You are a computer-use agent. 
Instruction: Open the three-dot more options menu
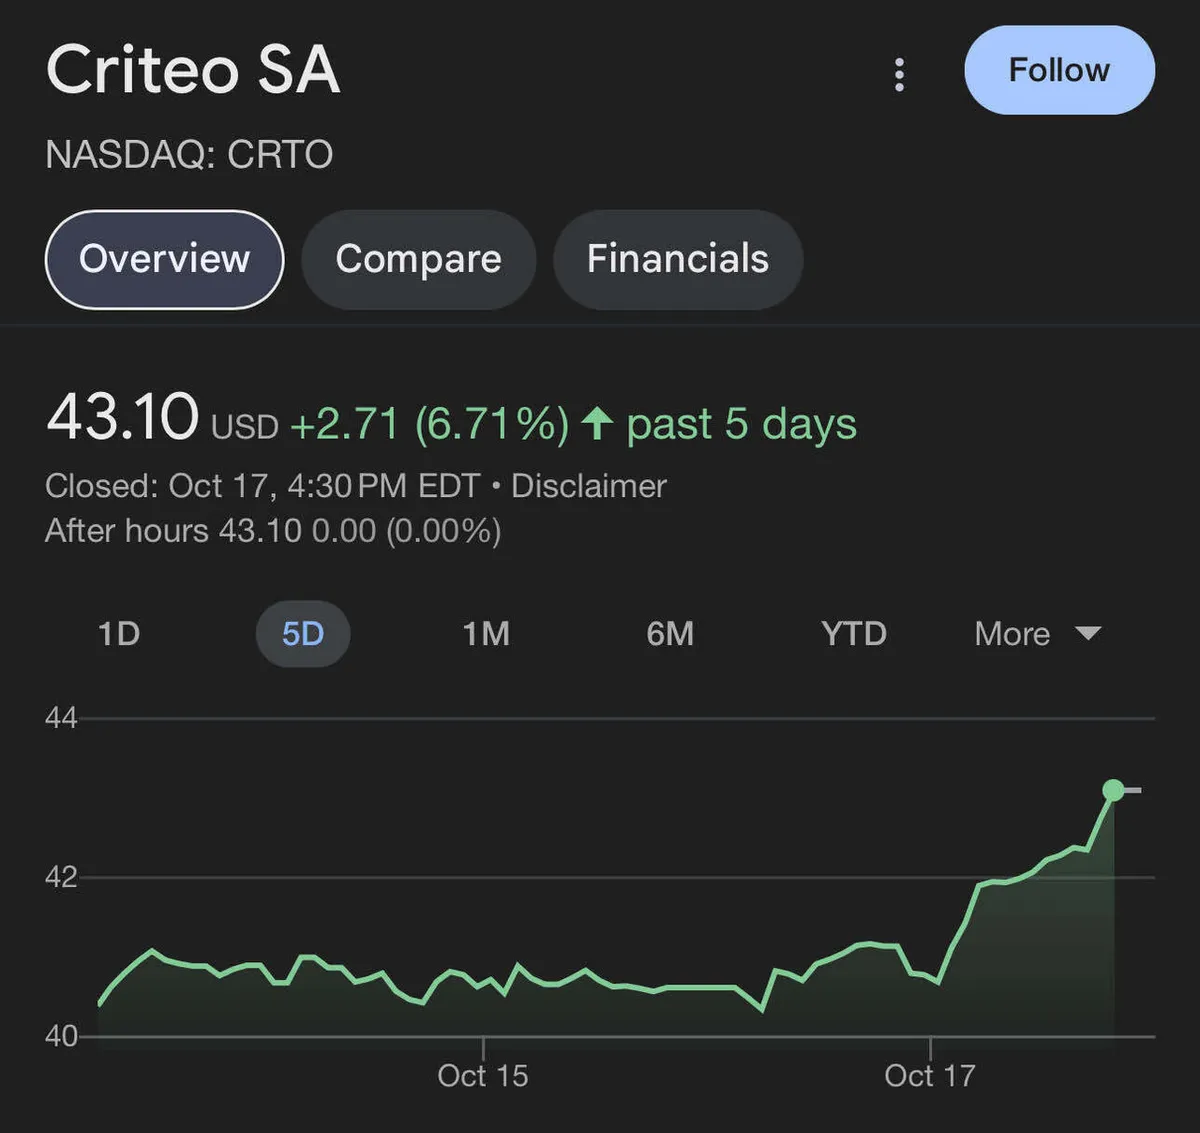[x=899, y=74]
